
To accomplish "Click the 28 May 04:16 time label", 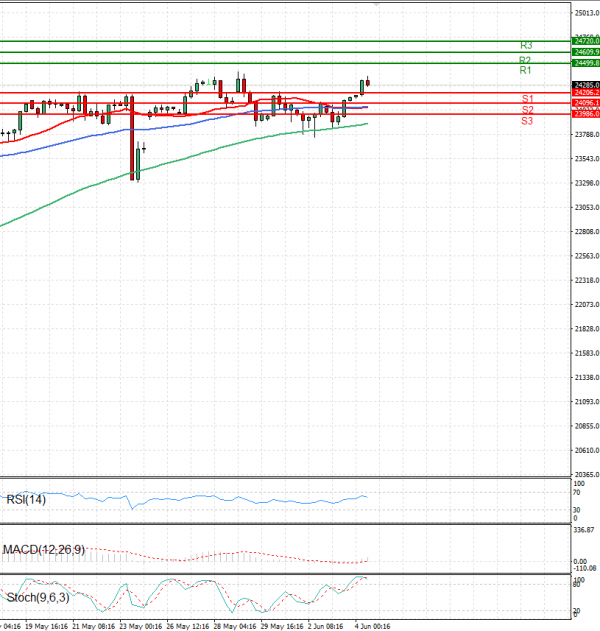I will 235,627.
